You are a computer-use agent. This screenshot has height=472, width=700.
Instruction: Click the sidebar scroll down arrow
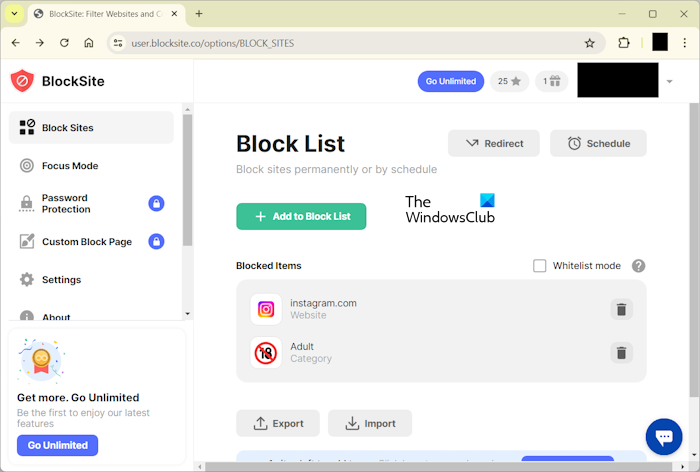click(x=188, y=314)
